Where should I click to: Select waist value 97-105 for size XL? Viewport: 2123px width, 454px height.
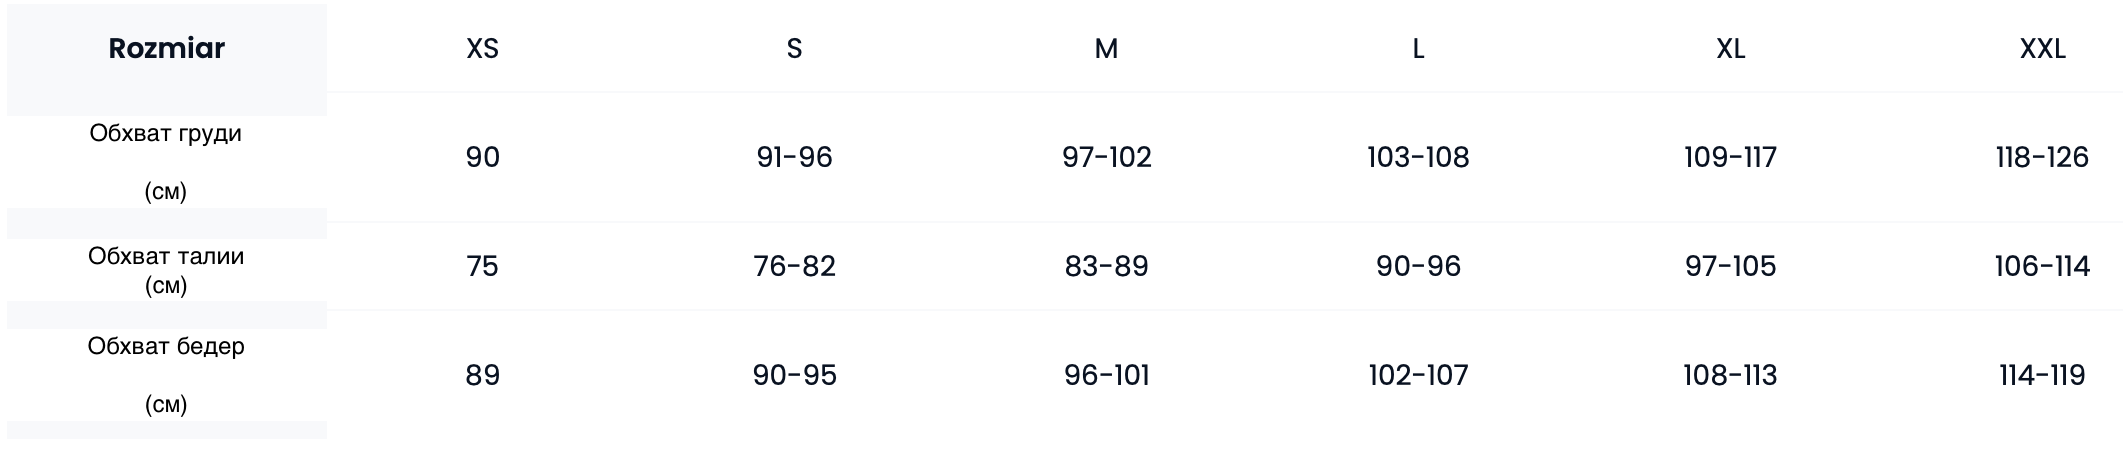coord(1730,266)
